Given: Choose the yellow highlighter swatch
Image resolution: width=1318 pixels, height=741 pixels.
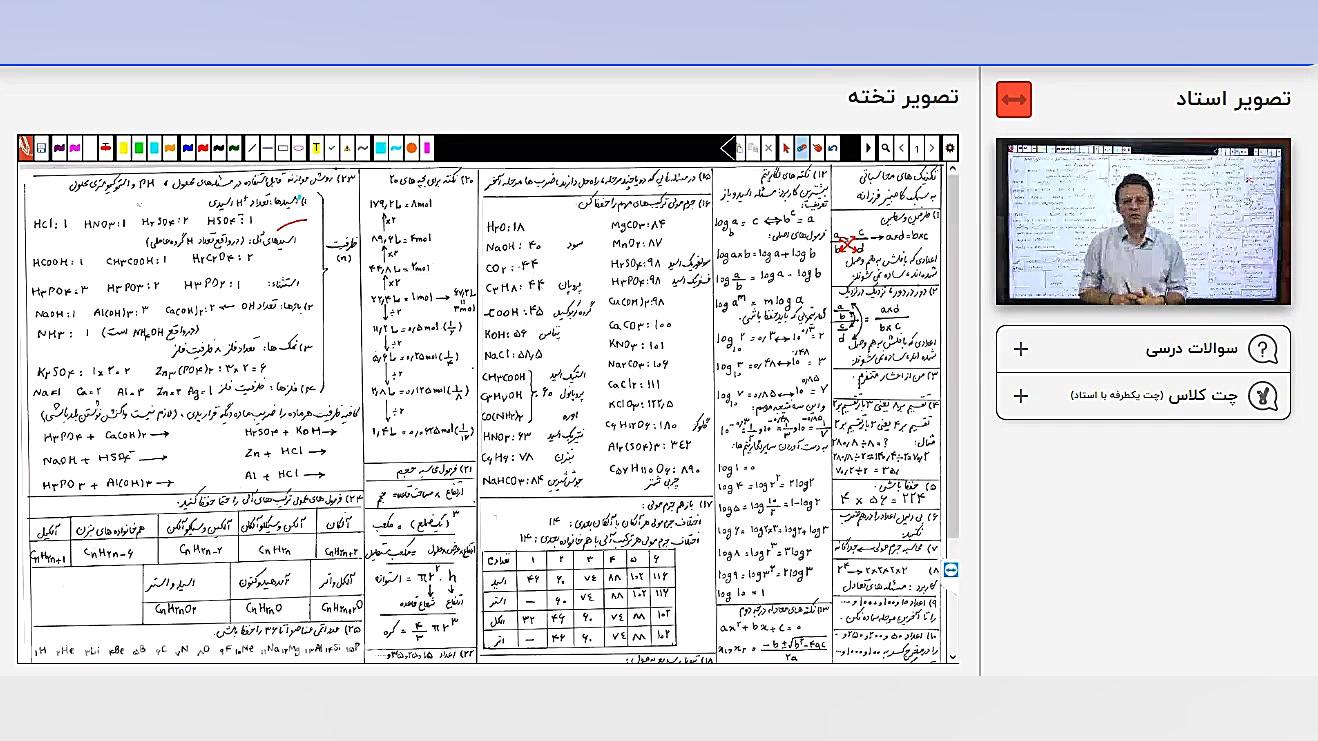Looking at the screenshot, I should (x=123, y=148).
